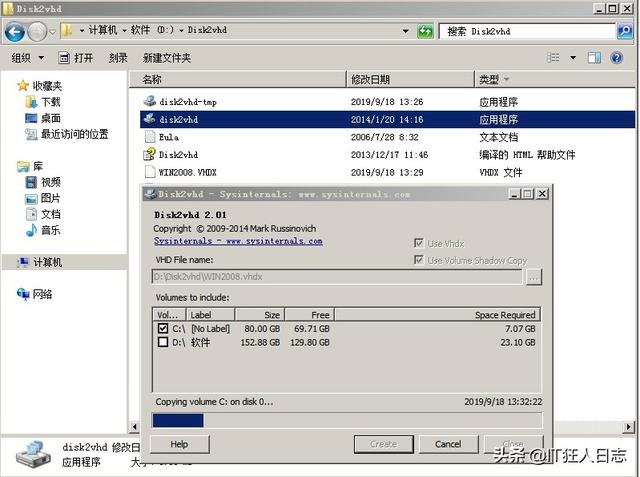
Task: Click the Space Required column header
Action: 438,315
